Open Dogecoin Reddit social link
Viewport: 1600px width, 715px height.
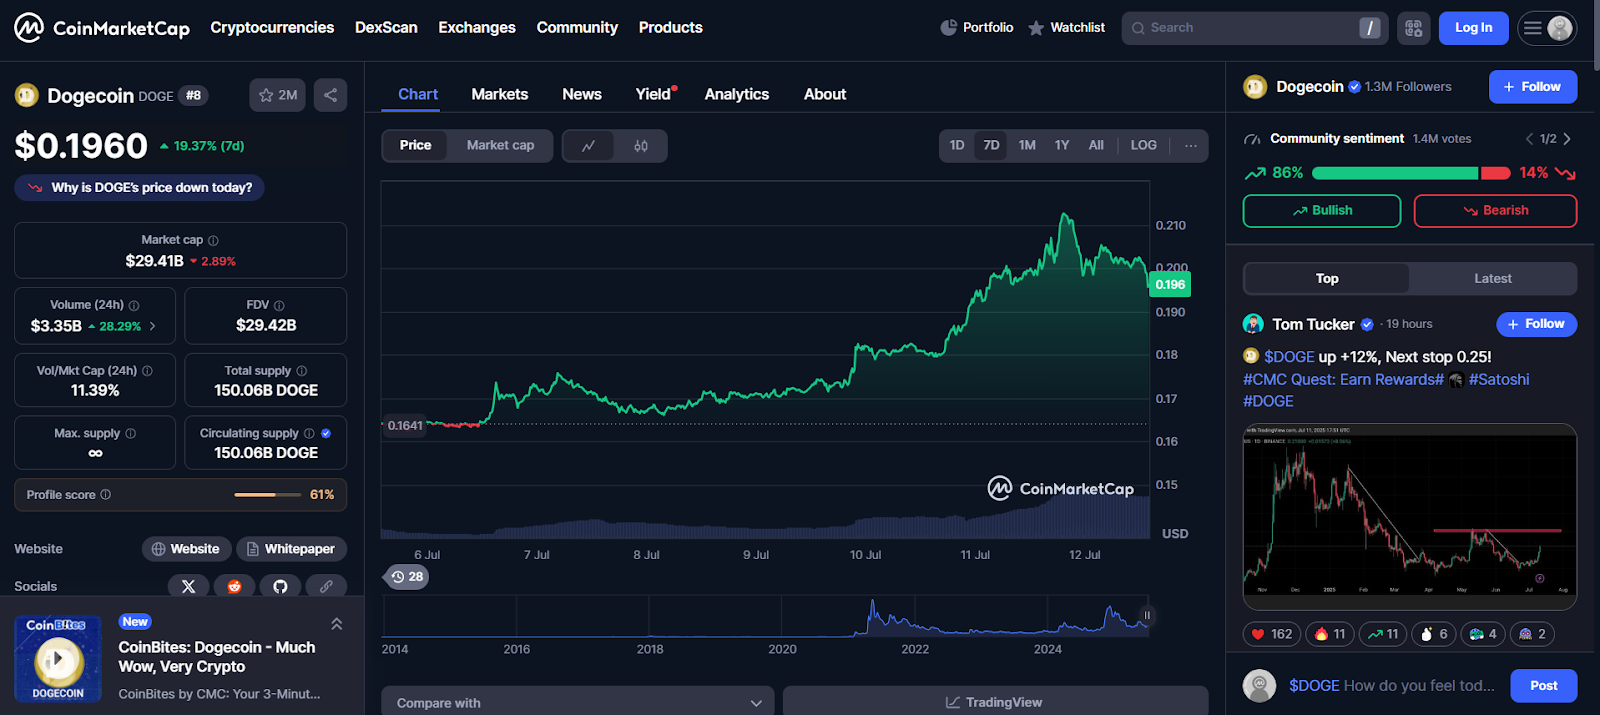click(234, 587)
